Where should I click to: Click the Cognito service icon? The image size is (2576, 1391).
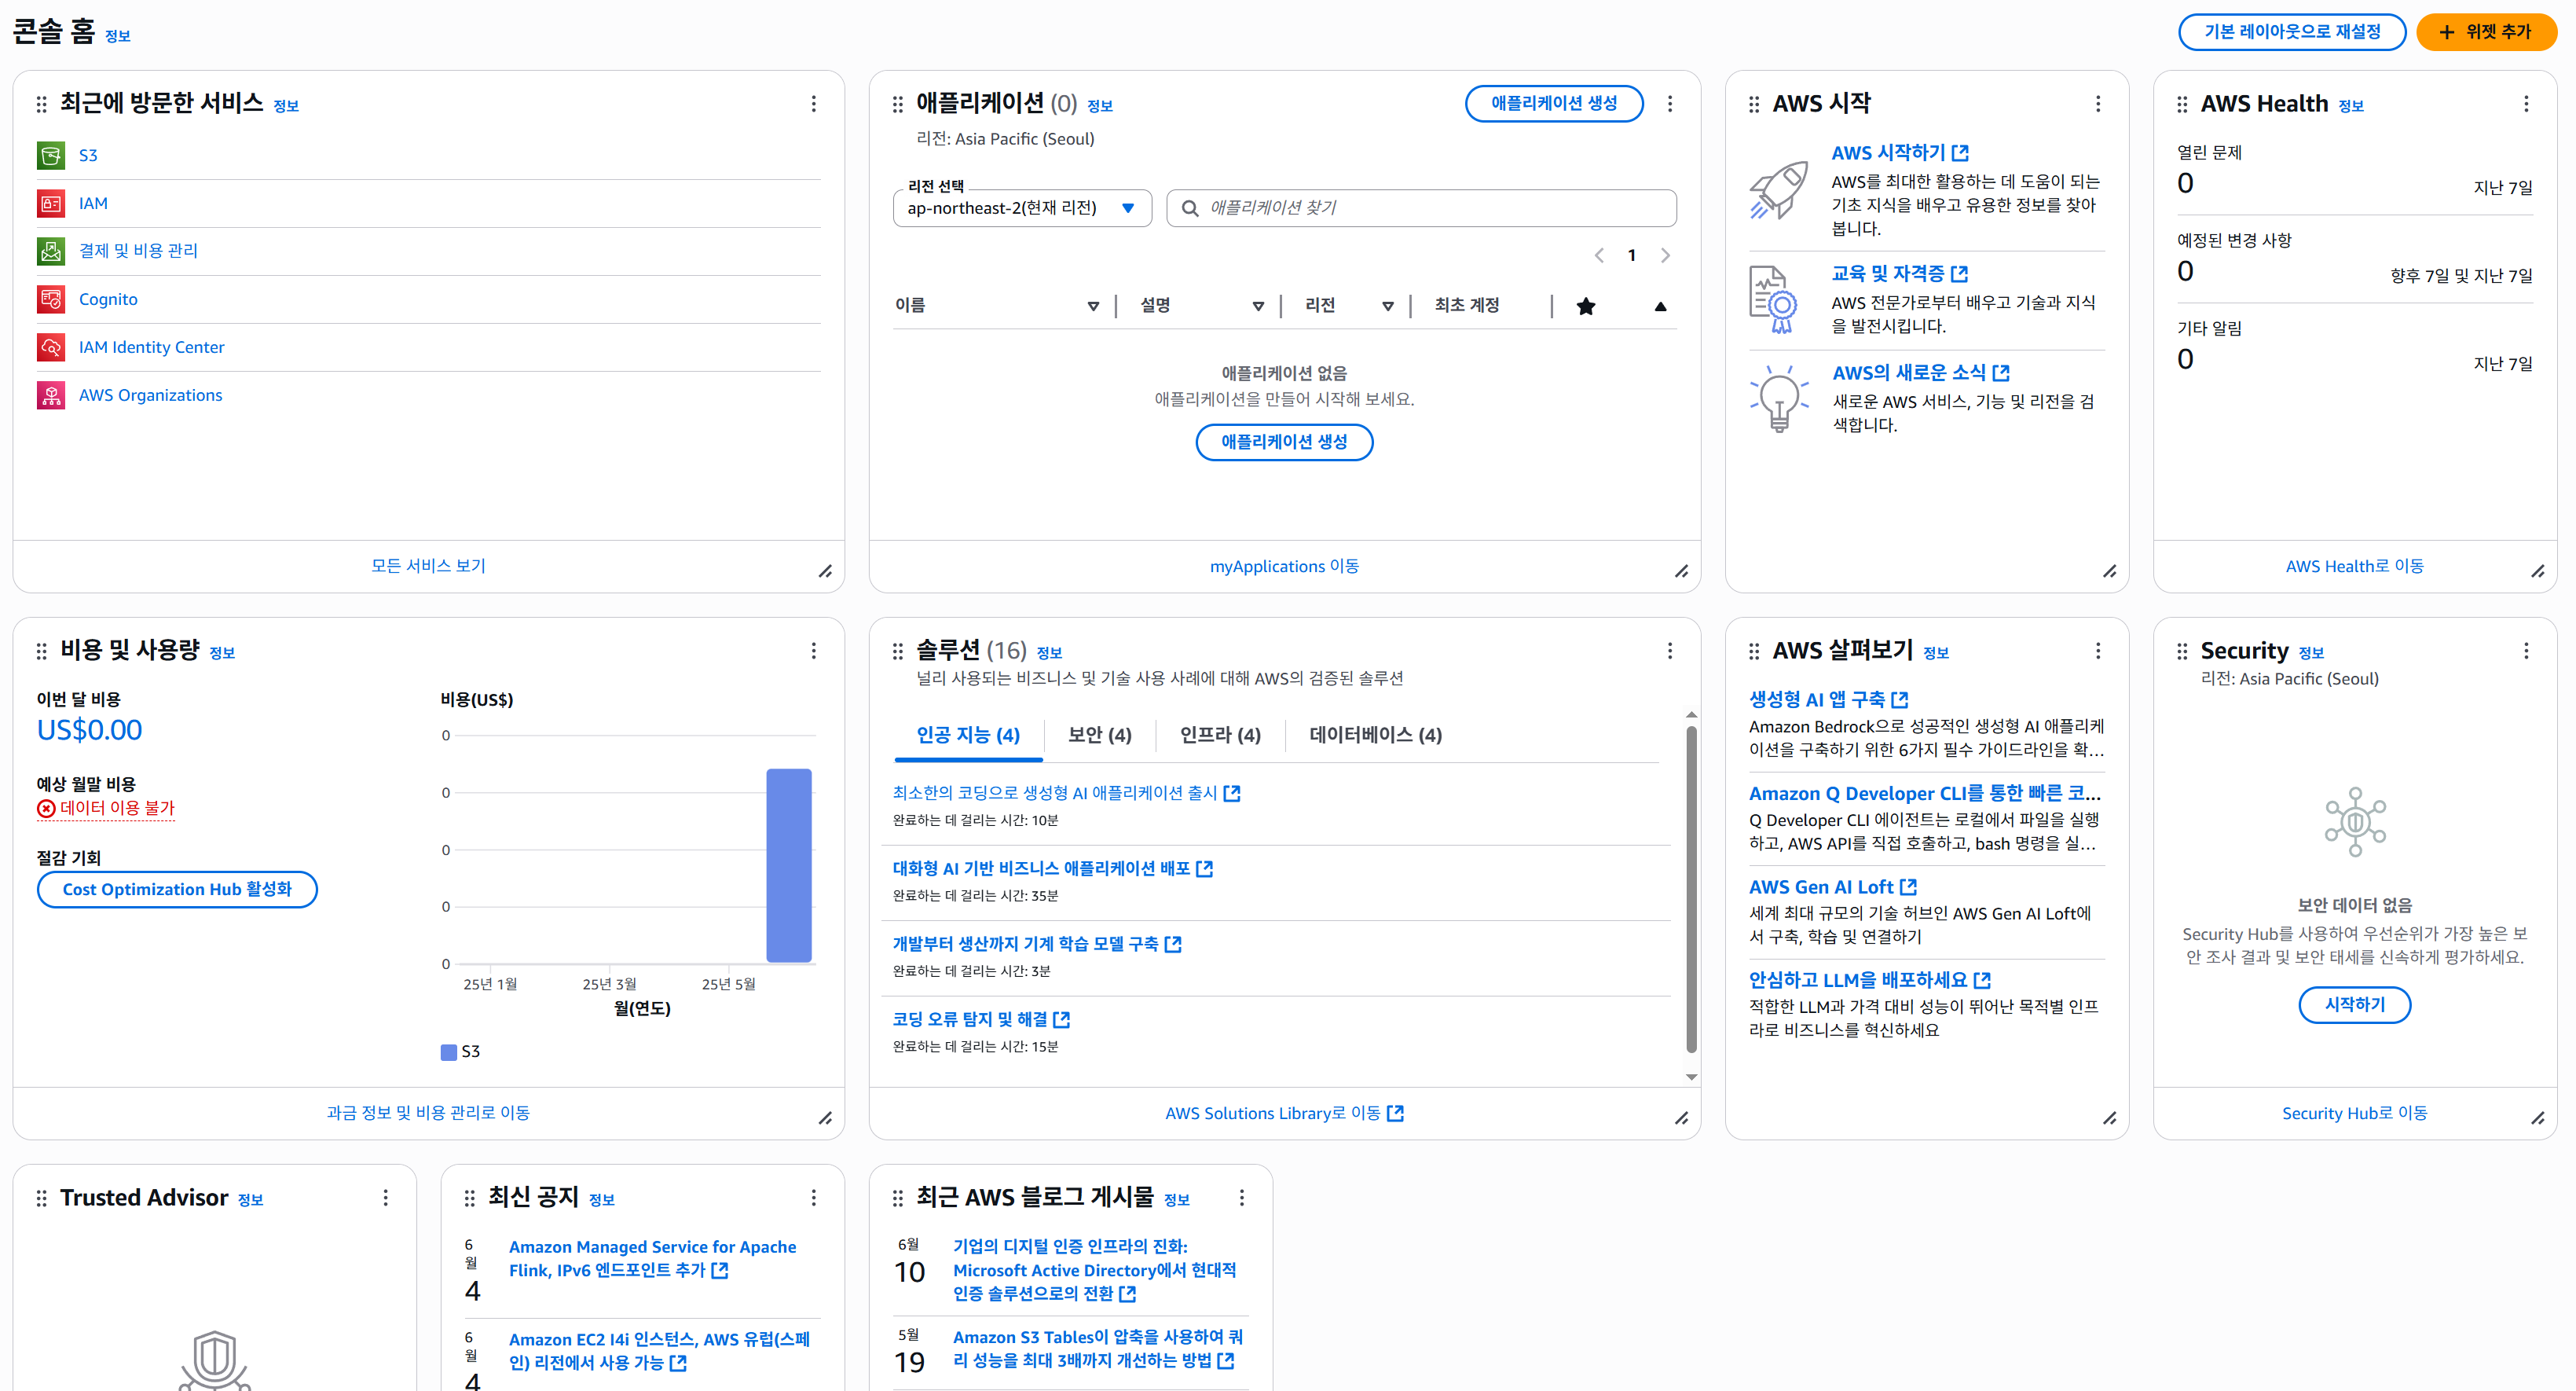coord(51,299)
